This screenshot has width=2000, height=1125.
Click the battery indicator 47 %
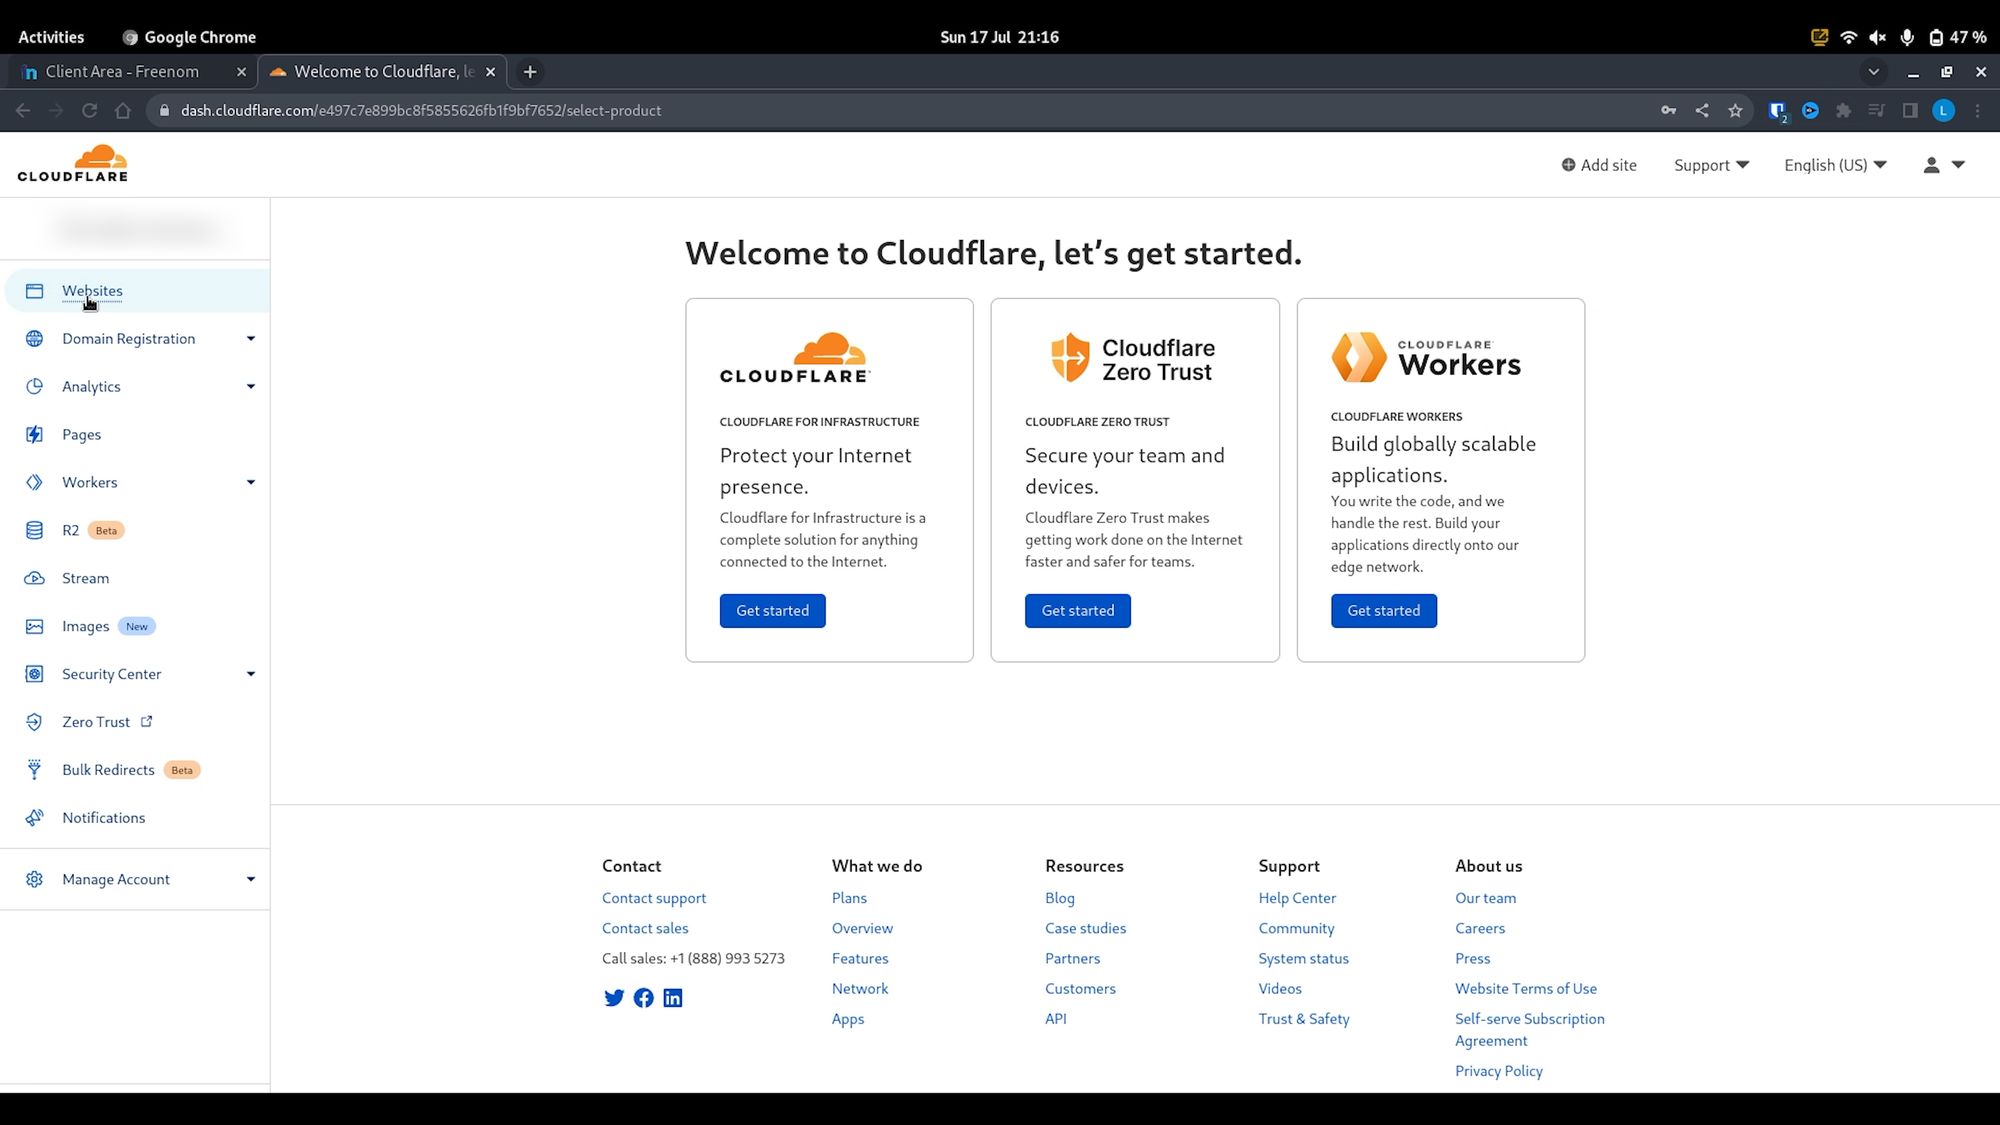[x=1957, y=37]
